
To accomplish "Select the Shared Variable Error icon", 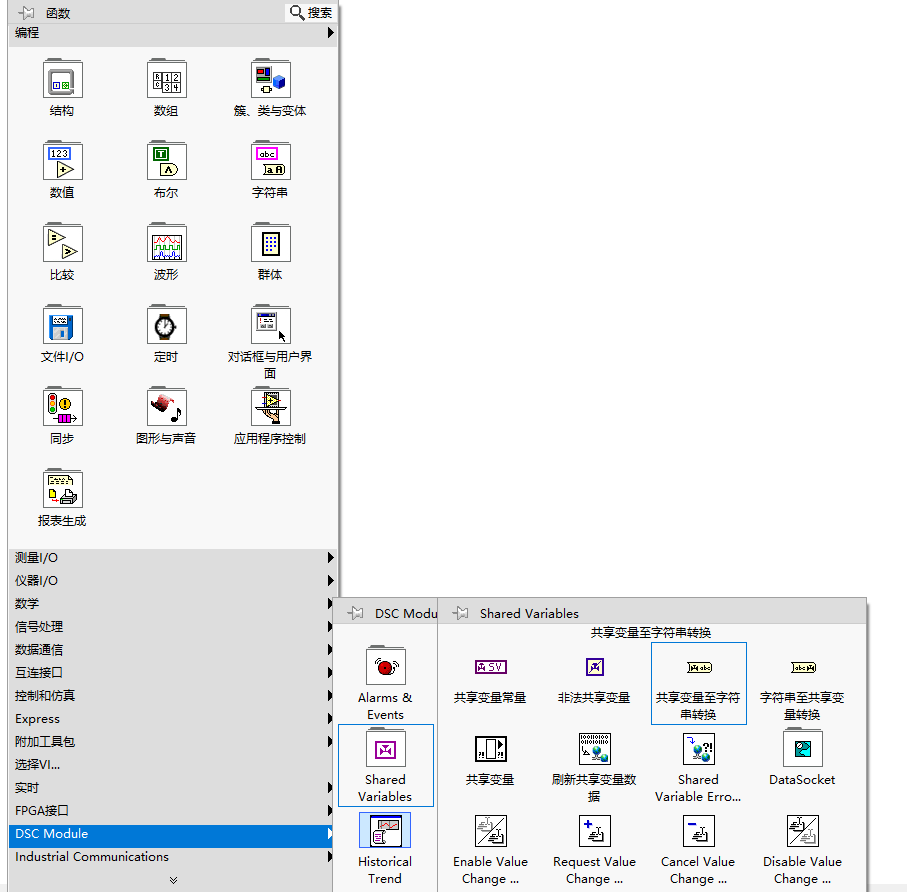I will (x=699, y=749).
